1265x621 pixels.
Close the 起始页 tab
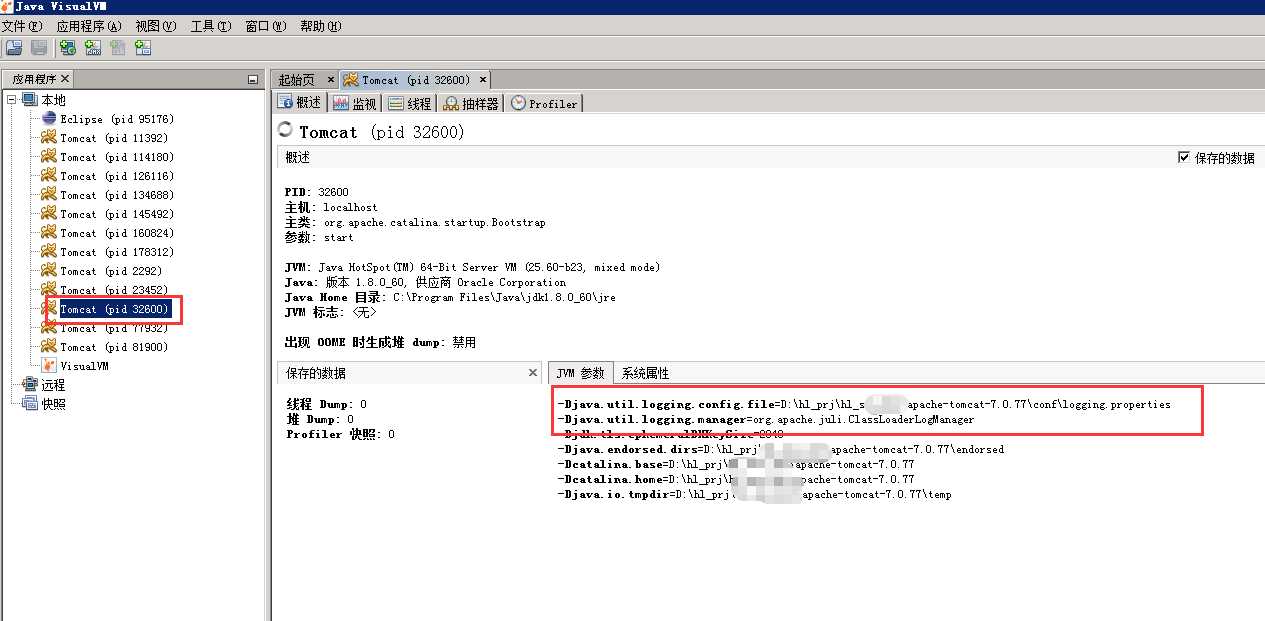pos(331,80)
